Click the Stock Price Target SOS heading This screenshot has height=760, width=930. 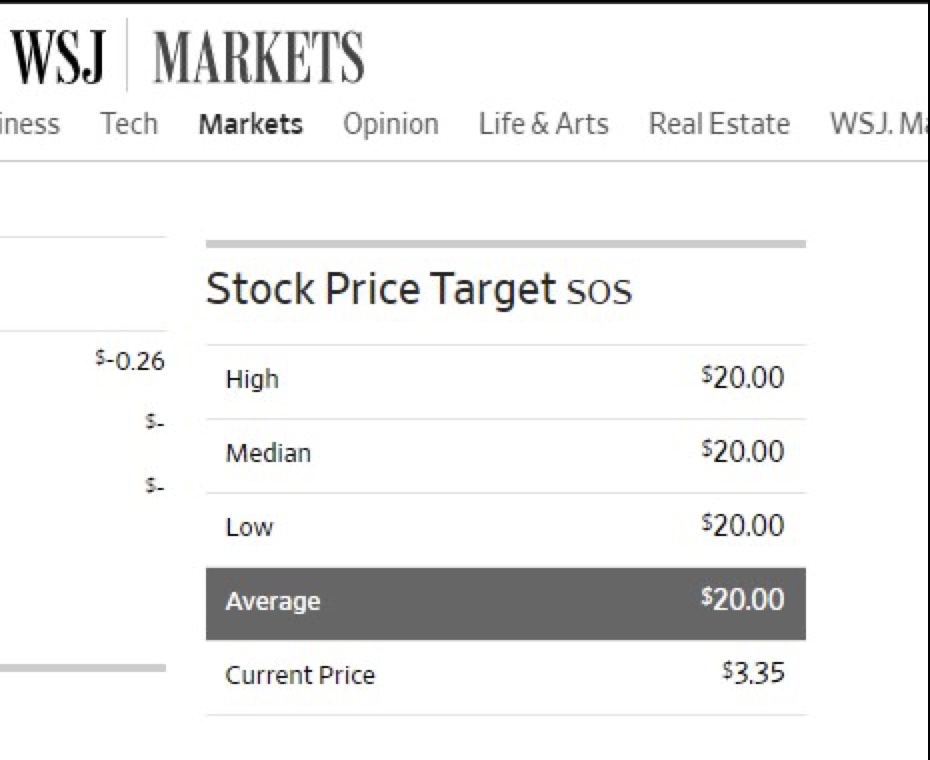419,289
